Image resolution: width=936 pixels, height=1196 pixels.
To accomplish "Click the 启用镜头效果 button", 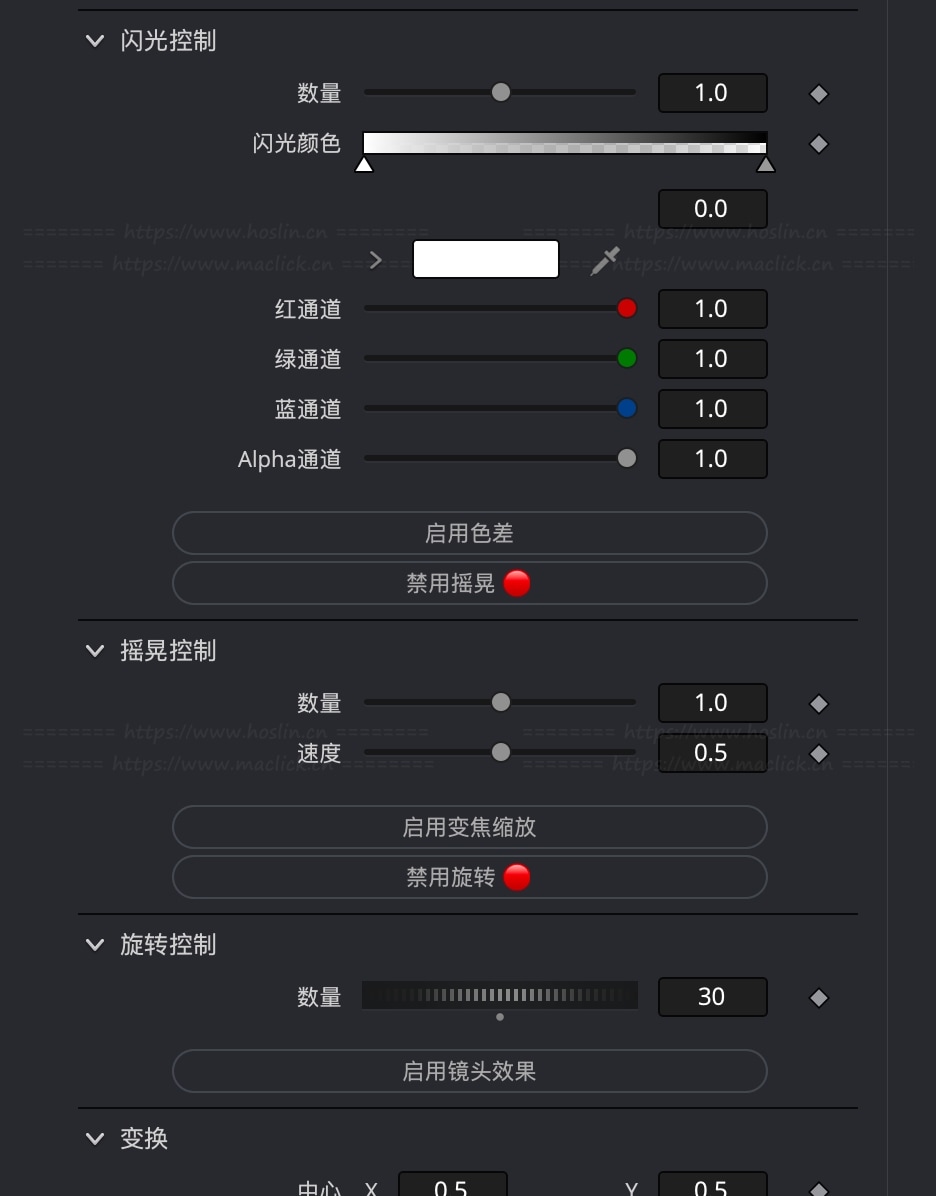I will [469, 1072].
